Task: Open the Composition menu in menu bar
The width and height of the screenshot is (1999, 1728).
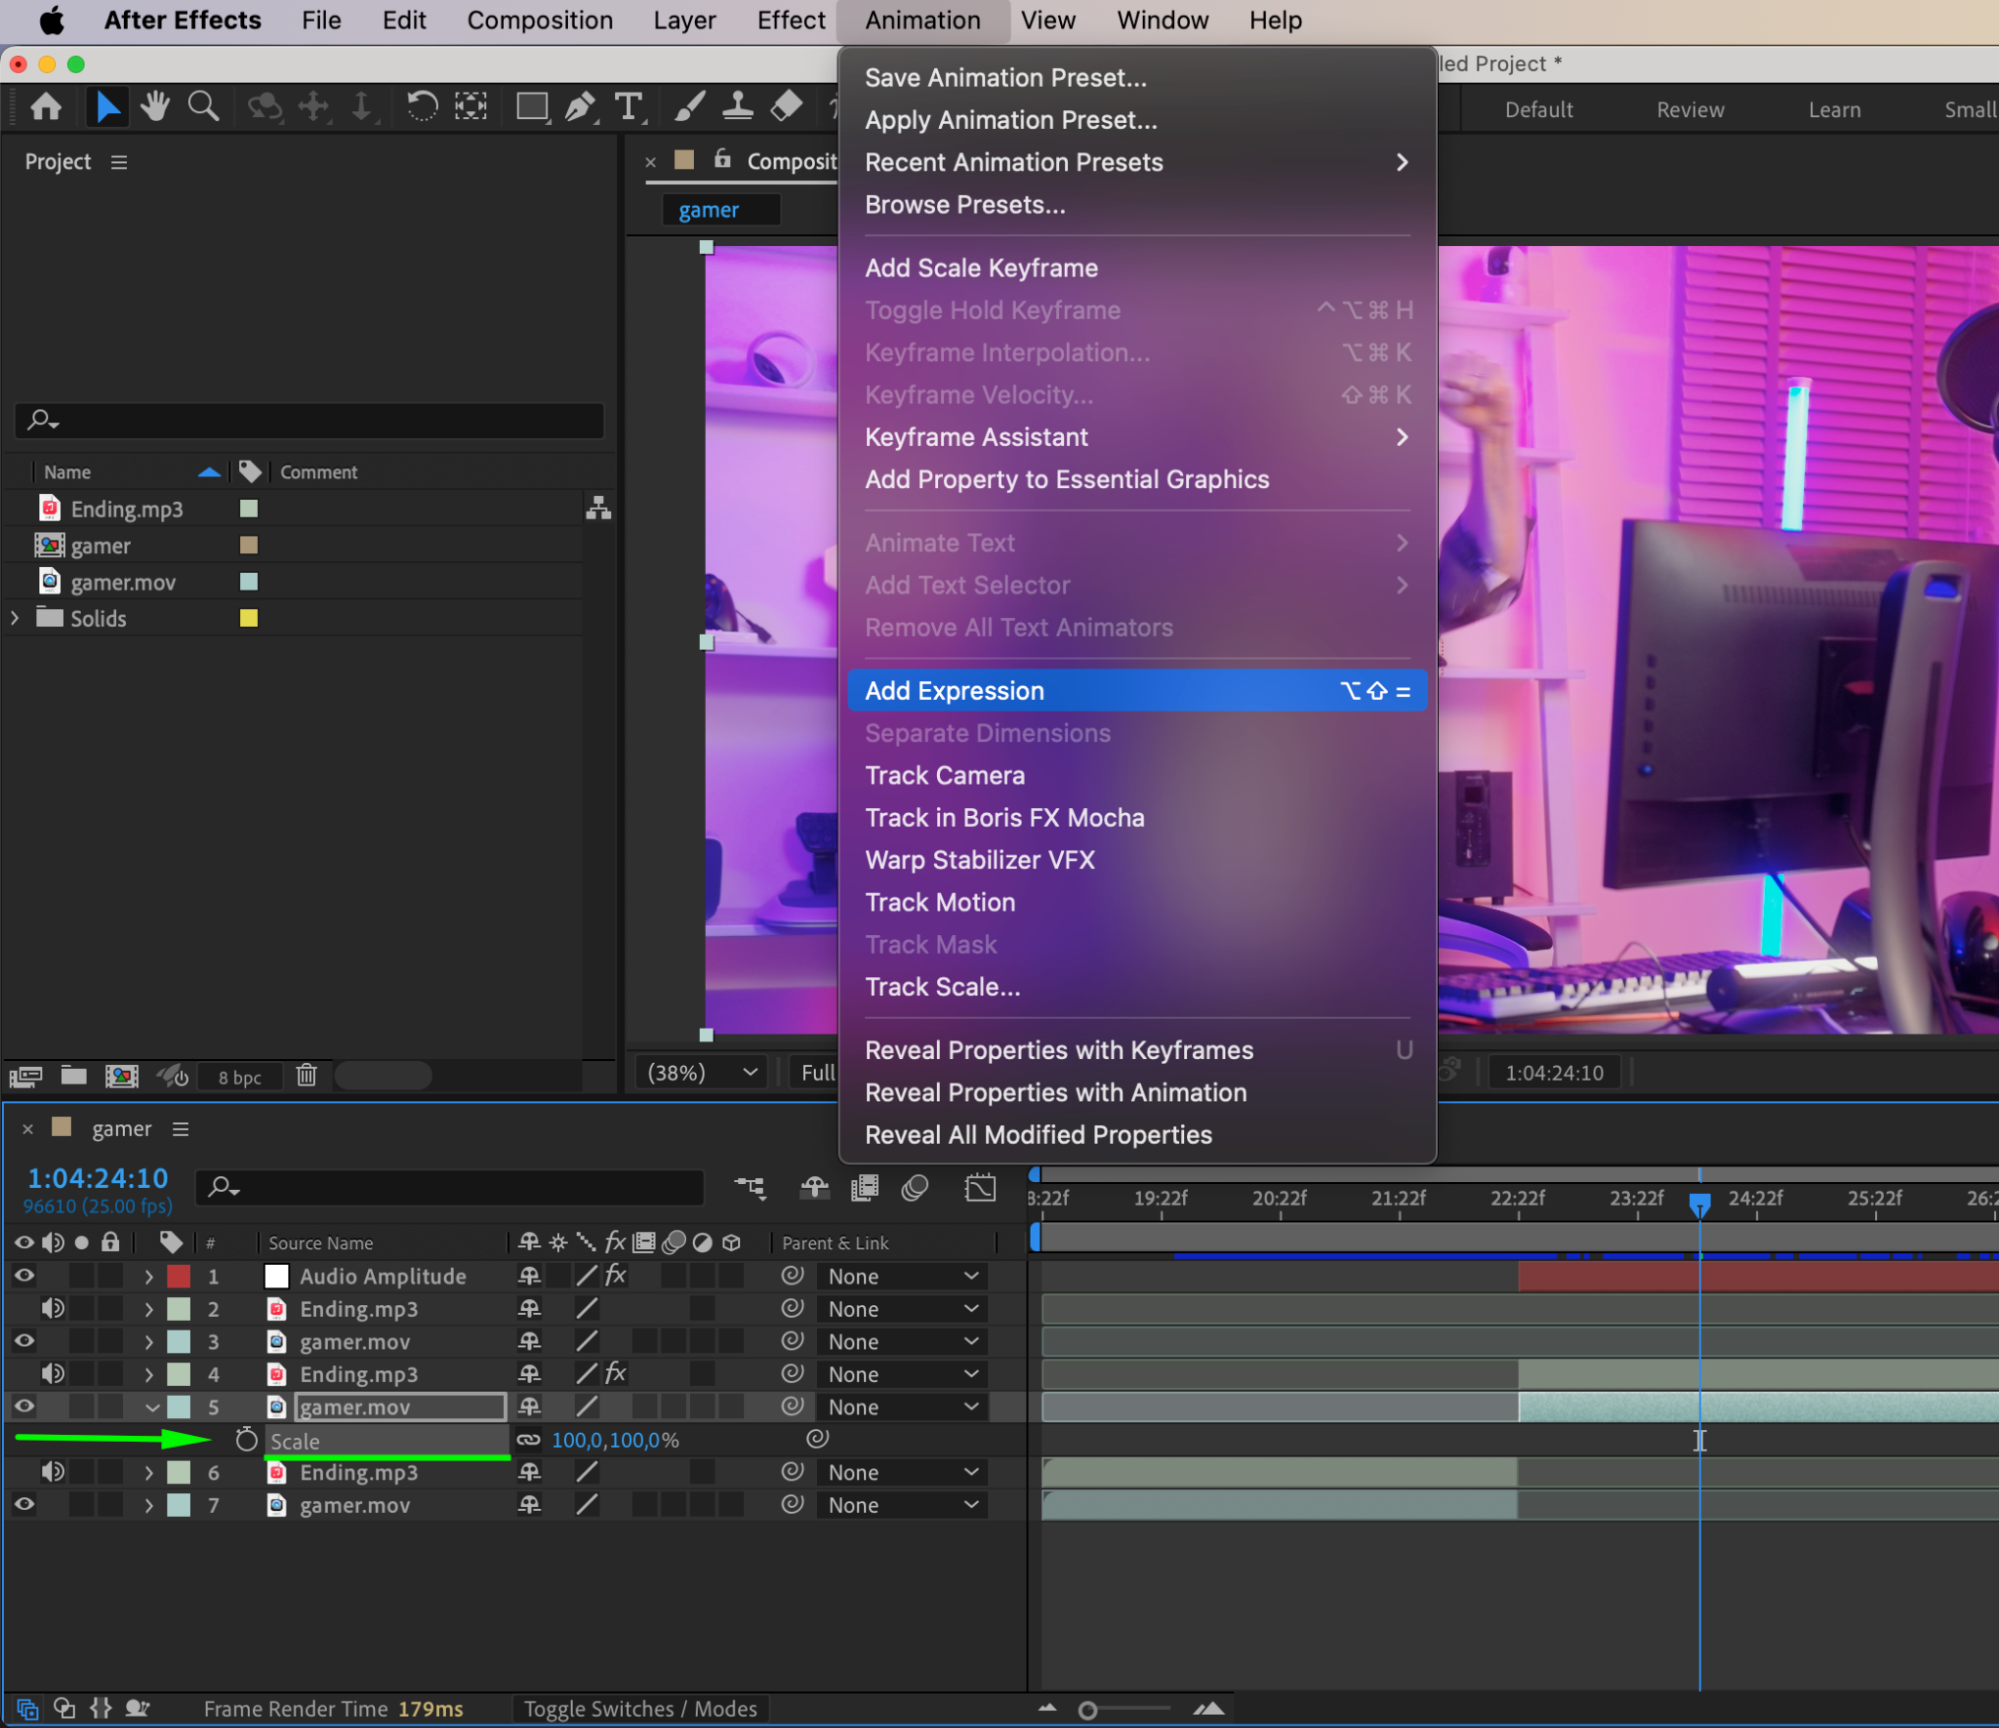Action: (540, 20)
